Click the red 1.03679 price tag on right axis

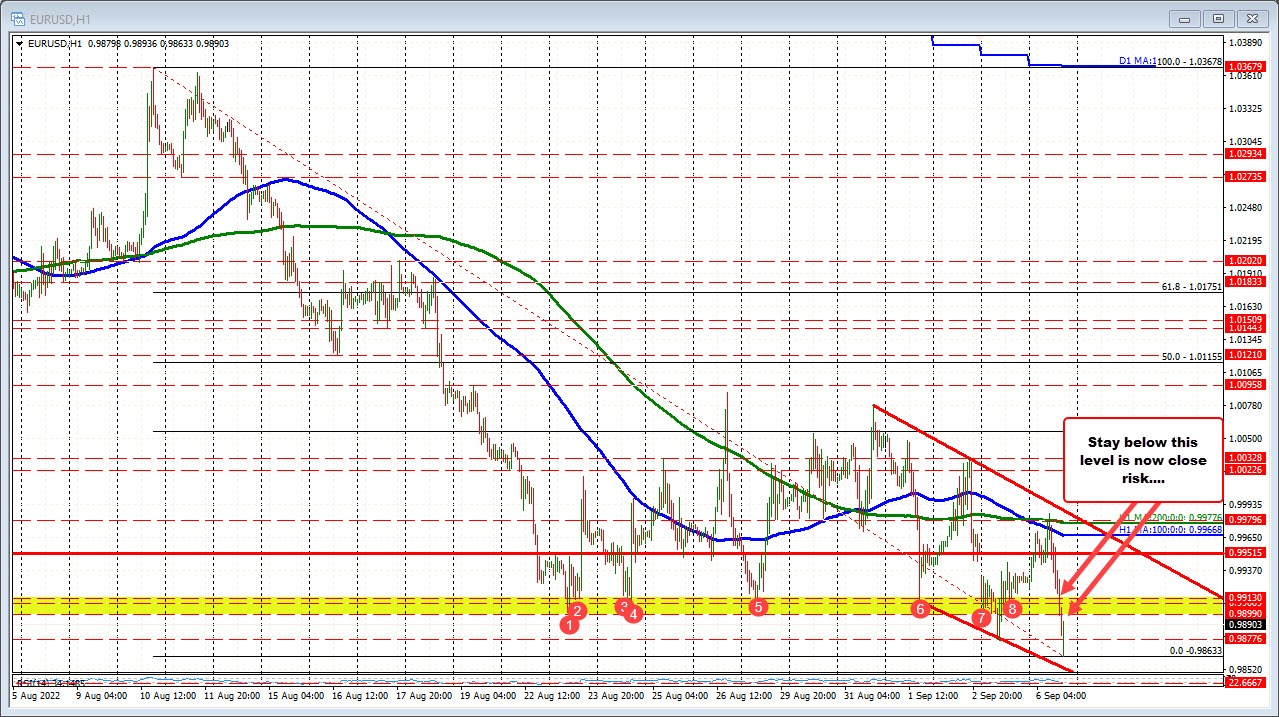[1243, 67]
